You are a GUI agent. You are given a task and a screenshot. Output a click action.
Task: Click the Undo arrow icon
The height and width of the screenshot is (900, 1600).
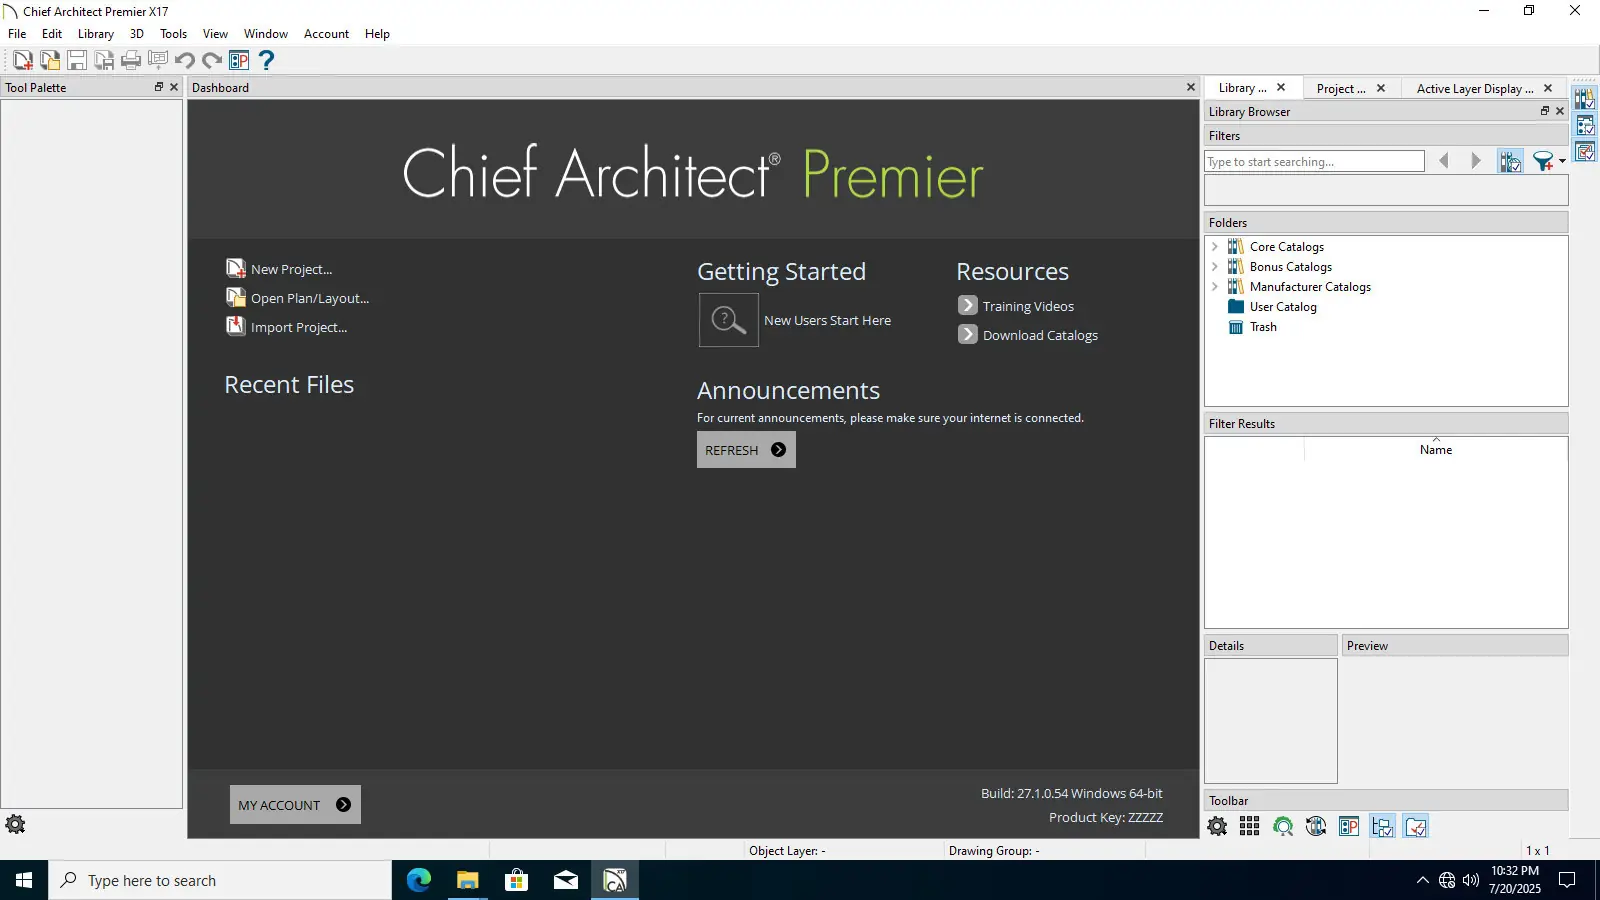[x=185, y=61]
